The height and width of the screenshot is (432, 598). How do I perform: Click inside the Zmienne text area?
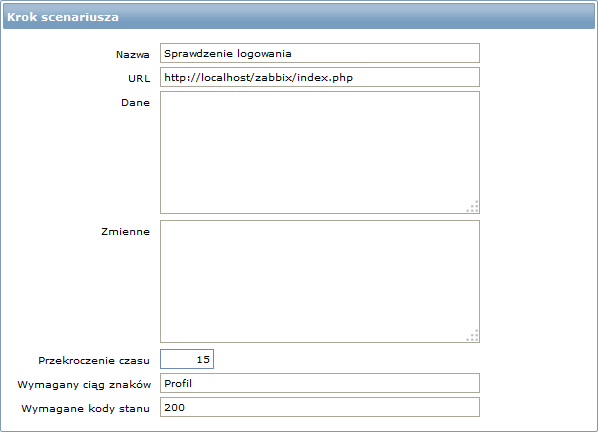320,281
